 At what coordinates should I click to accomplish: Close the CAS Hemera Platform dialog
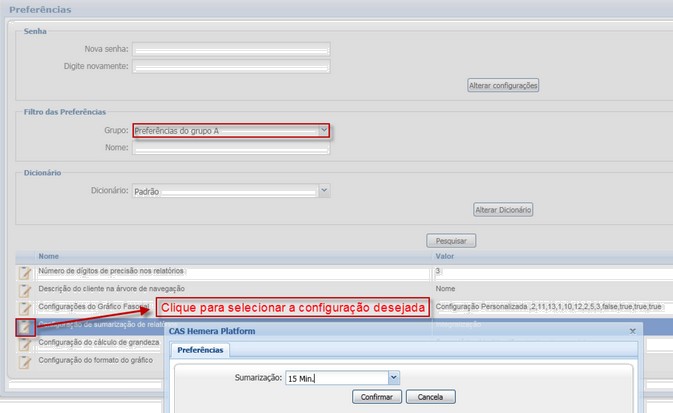[x=632, y=329]
